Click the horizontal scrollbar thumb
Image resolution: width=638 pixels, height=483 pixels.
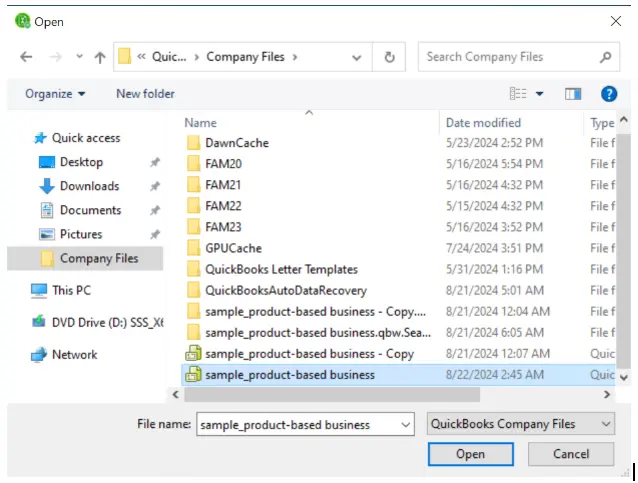tap(332, 394)
